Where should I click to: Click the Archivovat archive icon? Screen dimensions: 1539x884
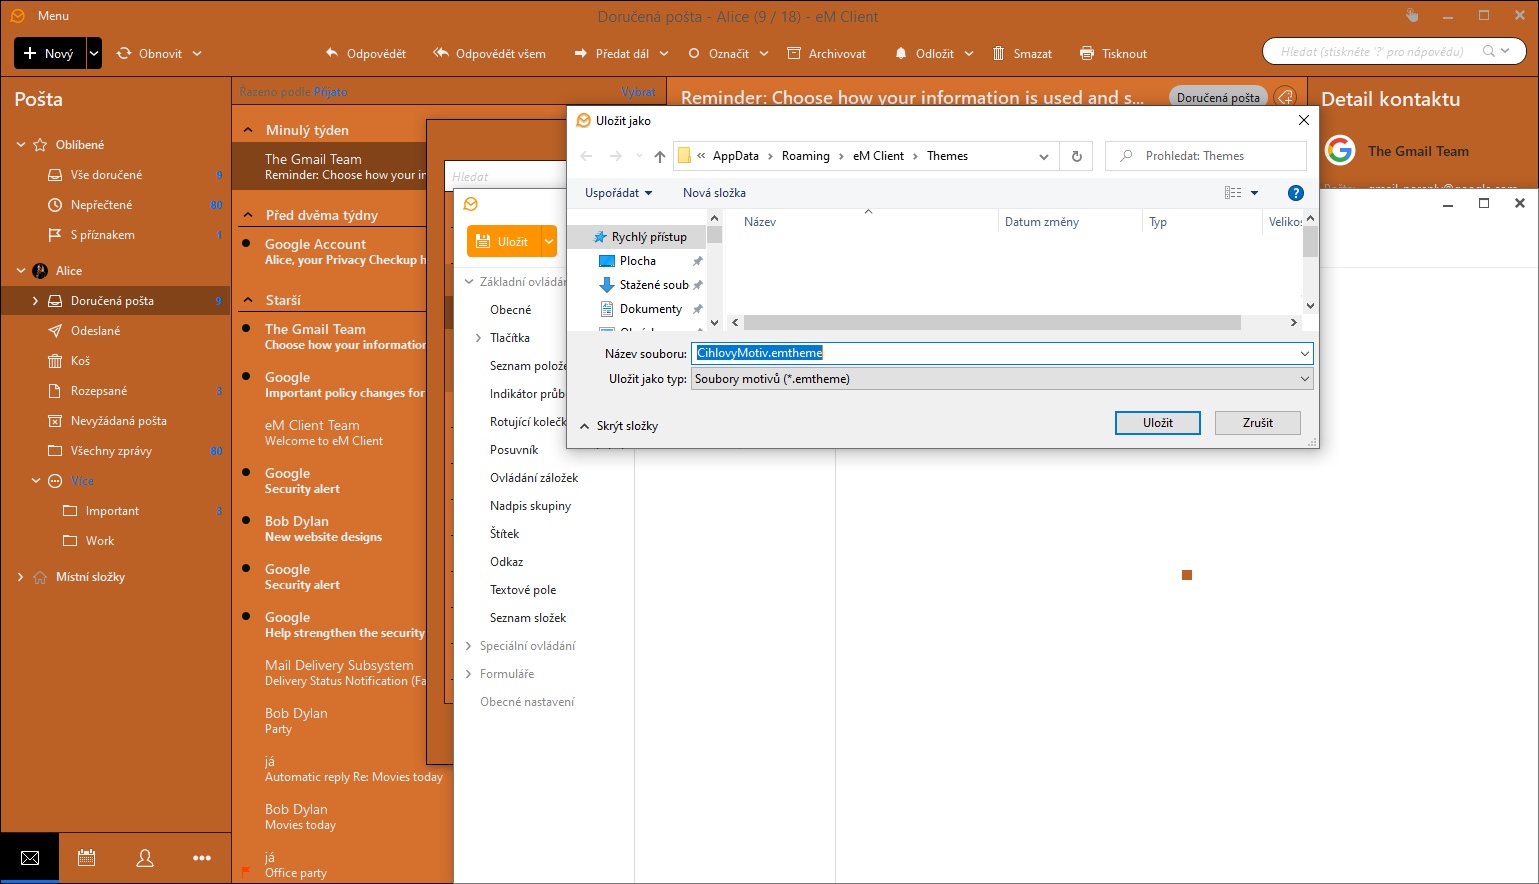794,53
